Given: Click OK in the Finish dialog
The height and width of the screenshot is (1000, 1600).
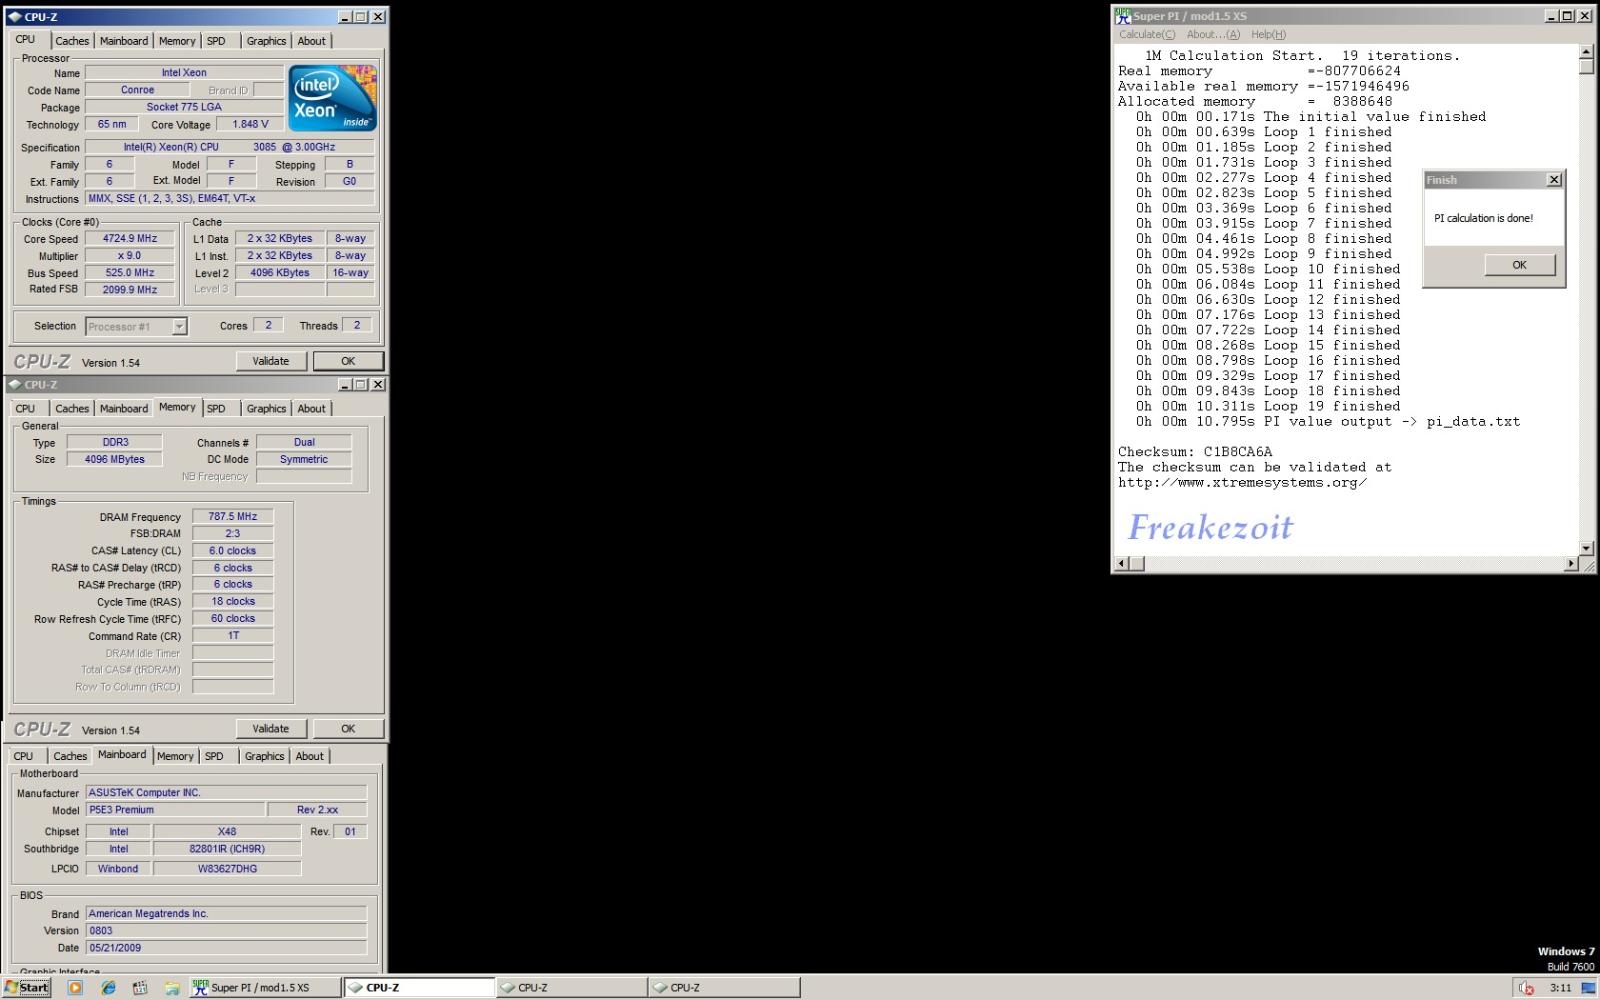Looking at the screenshot, I should click(1520, 265).
